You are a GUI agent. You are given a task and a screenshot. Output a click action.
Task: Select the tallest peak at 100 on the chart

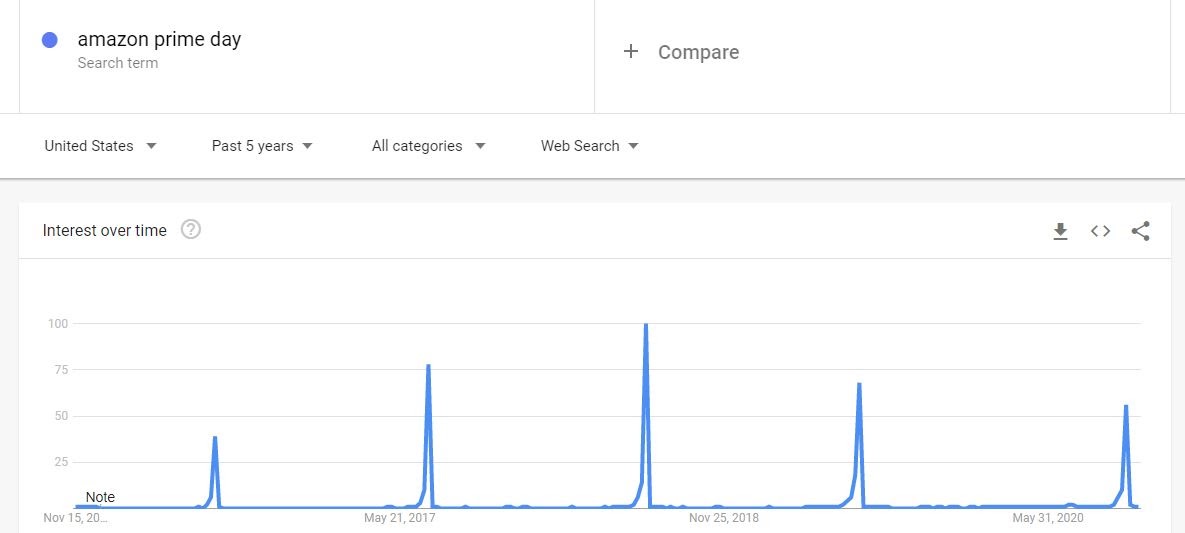(x=645, y=325)
